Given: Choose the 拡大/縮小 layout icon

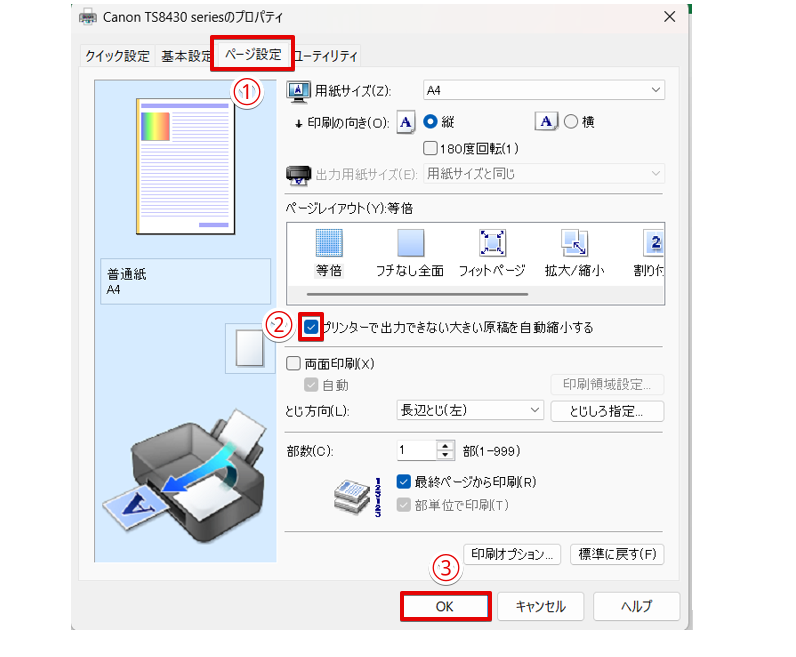Looking at the screenshot, I should [x=574, y=243].
